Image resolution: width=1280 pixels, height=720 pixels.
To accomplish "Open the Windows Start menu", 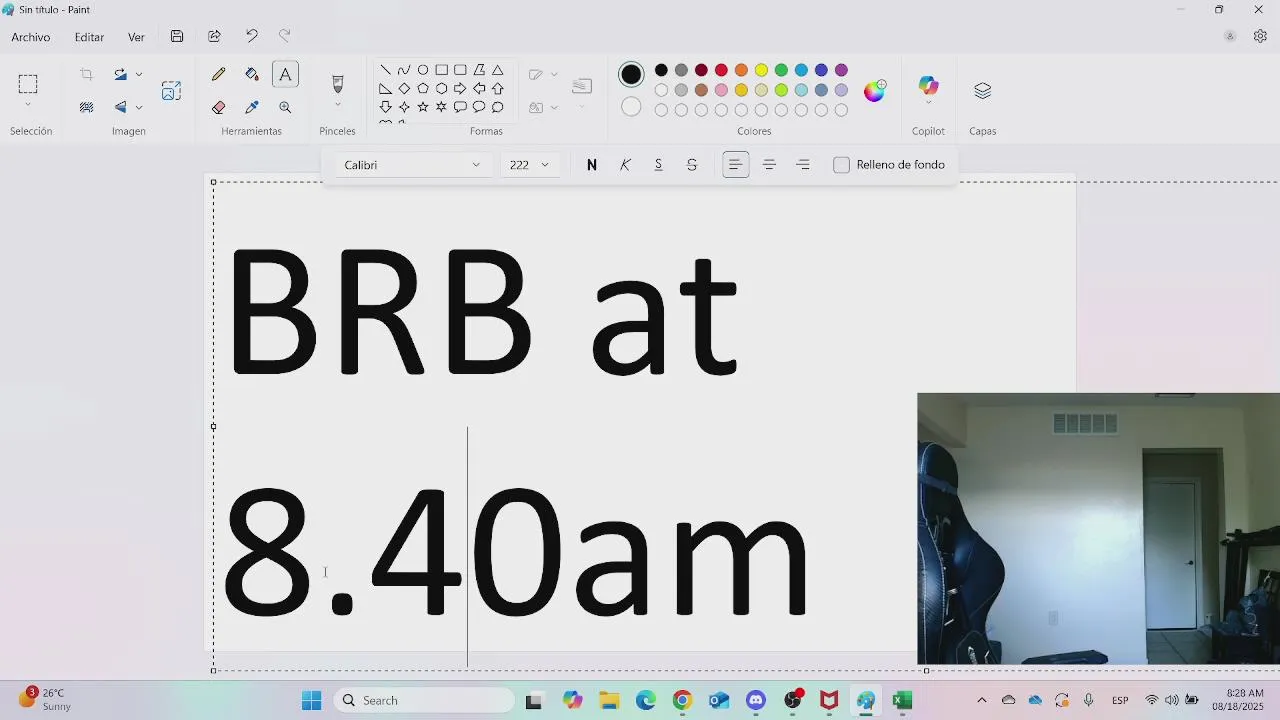I will pyautogui.click(x=312, y=700).
